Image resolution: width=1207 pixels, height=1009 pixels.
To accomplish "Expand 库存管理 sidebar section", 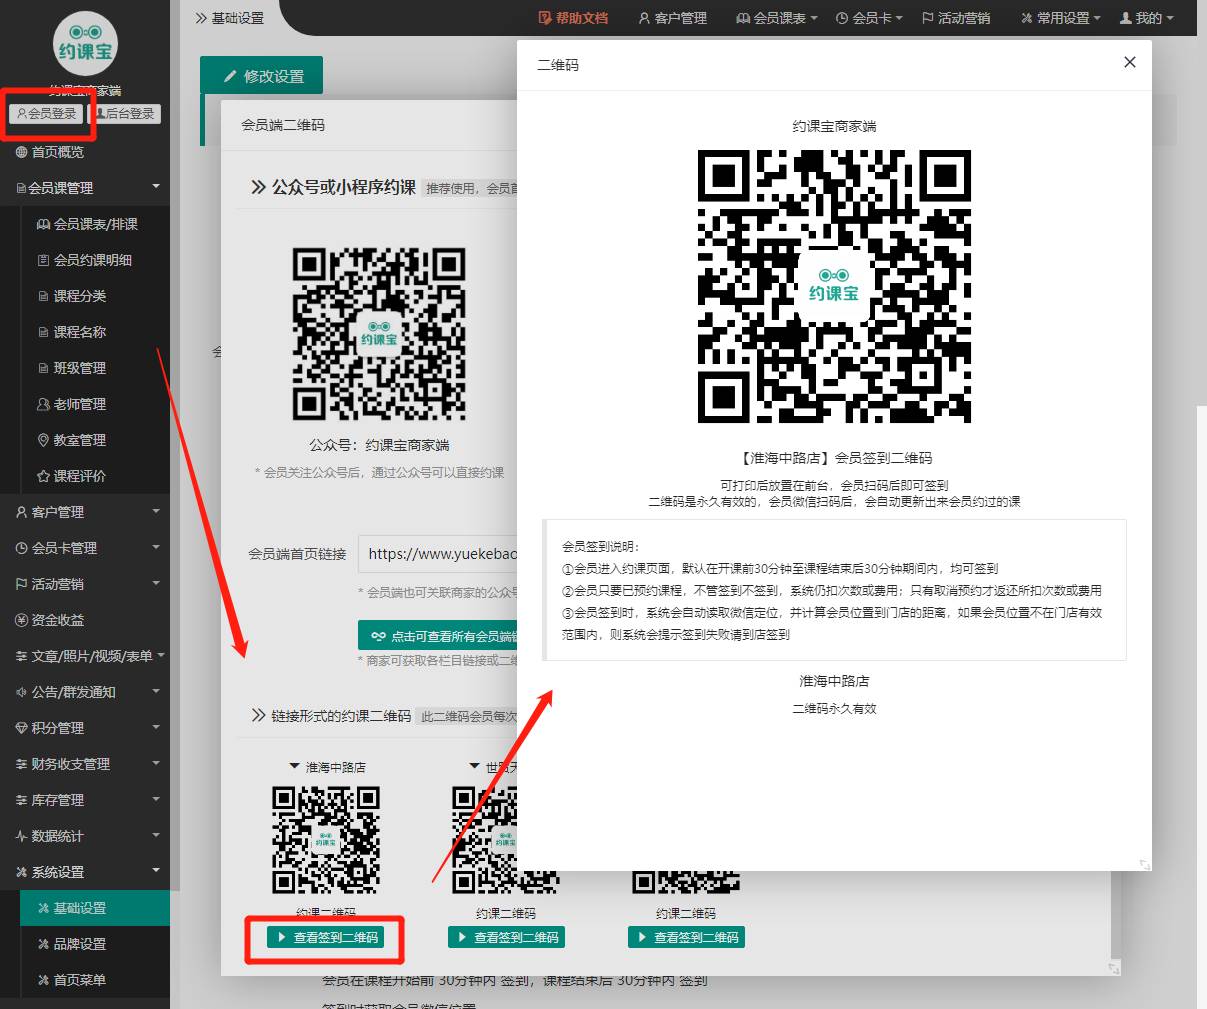I will tap(85, 800).
